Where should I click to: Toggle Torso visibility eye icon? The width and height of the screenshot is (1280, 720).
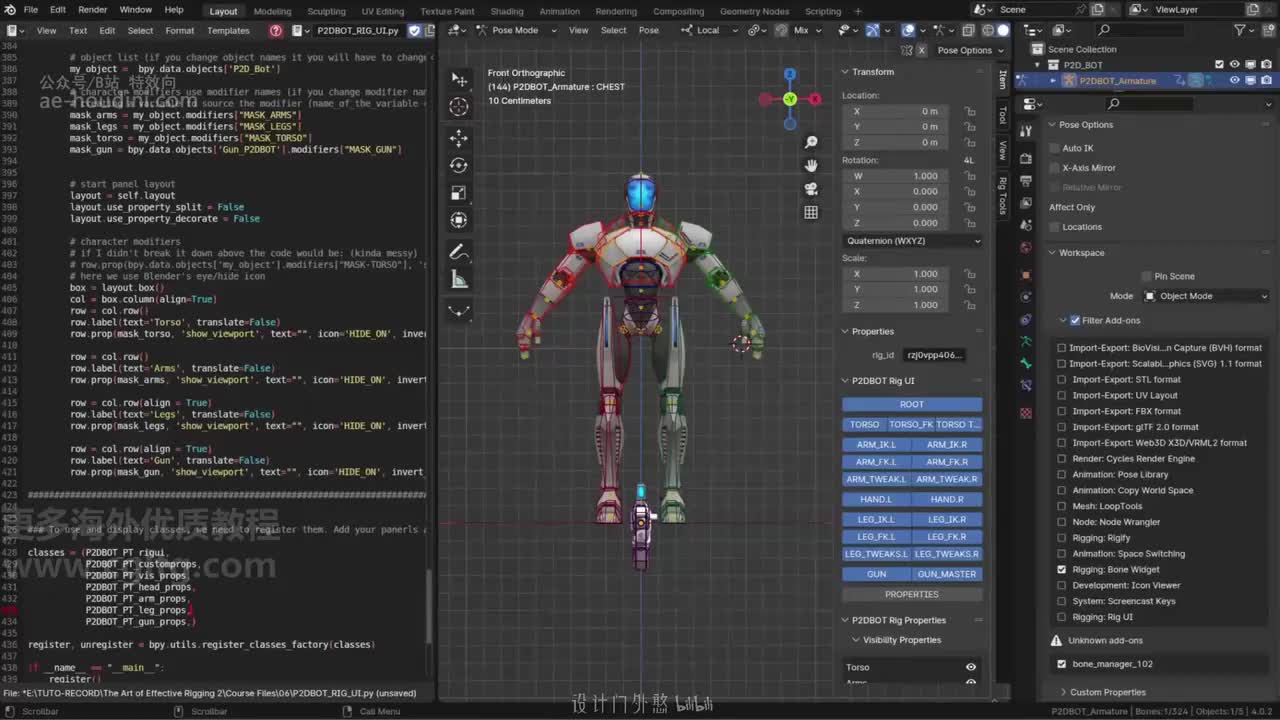click(x=970, y=667)
